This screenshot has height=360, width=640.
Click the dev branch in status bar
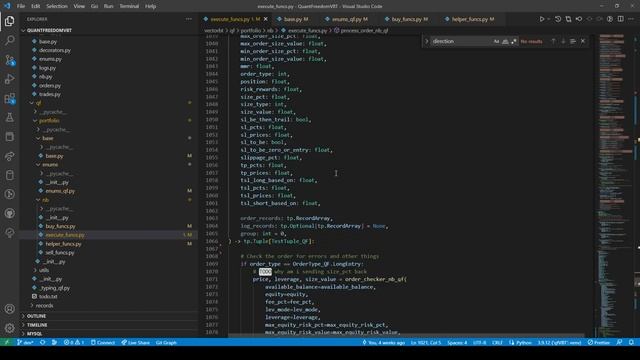click(x=25, y=342)
